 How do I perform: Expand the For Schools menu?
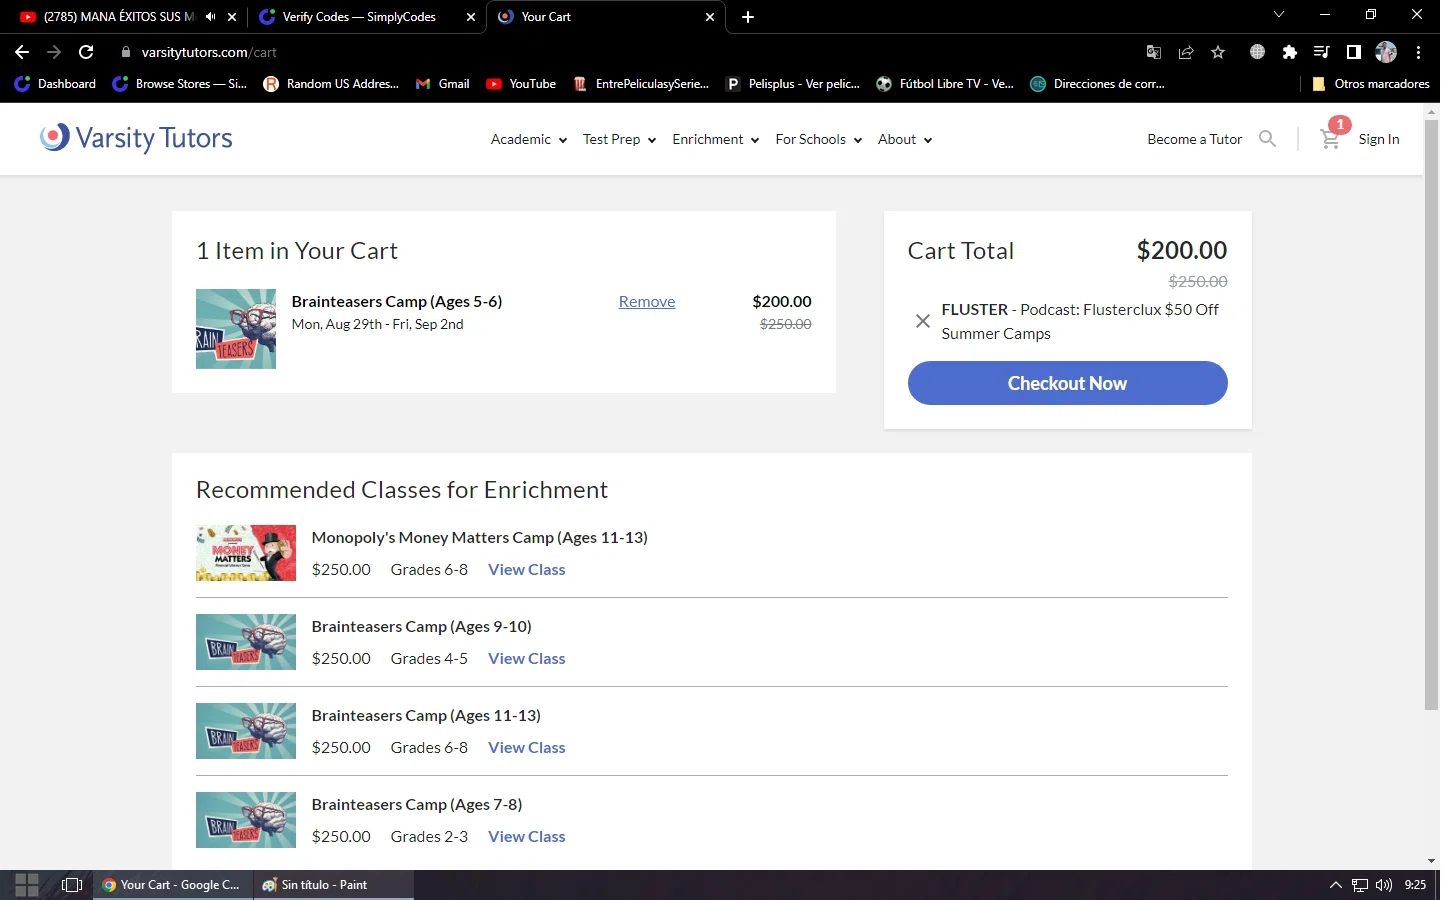click(819, 140)
